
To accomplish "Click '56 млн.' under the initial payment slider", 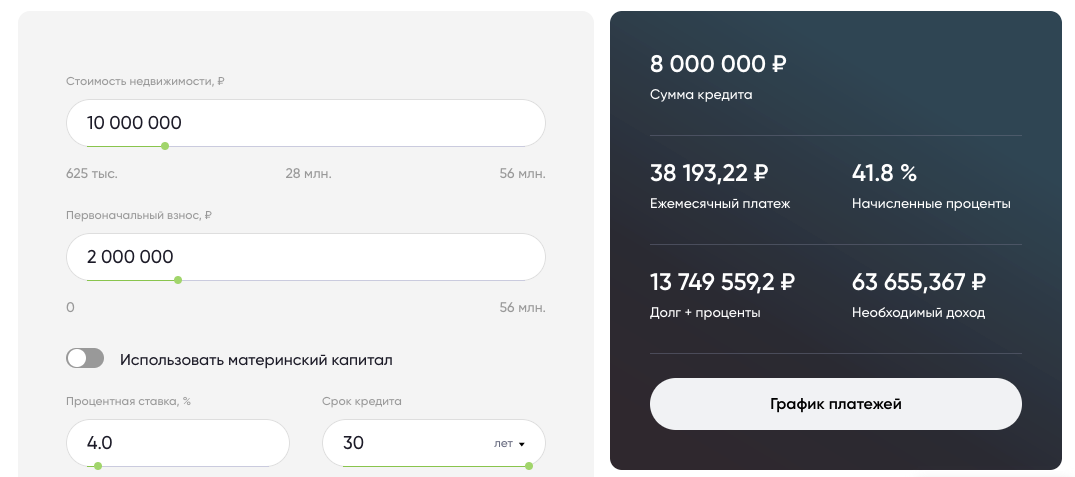I will pos(522,307).
